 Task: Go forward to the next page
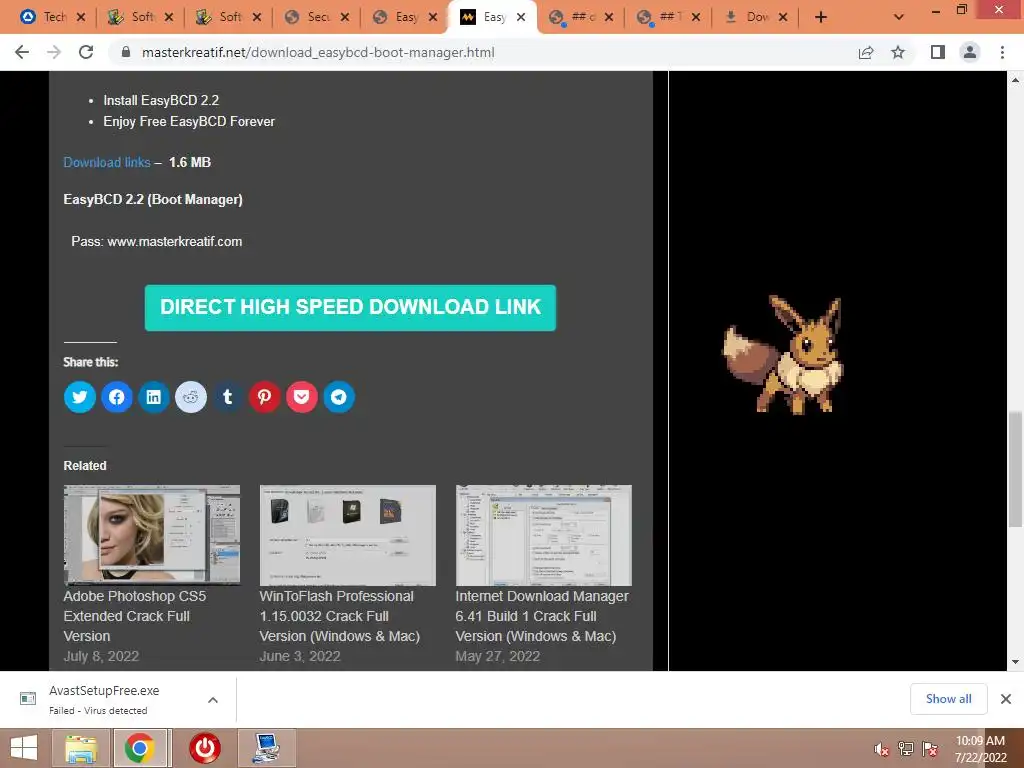click(x=54, y=52)
